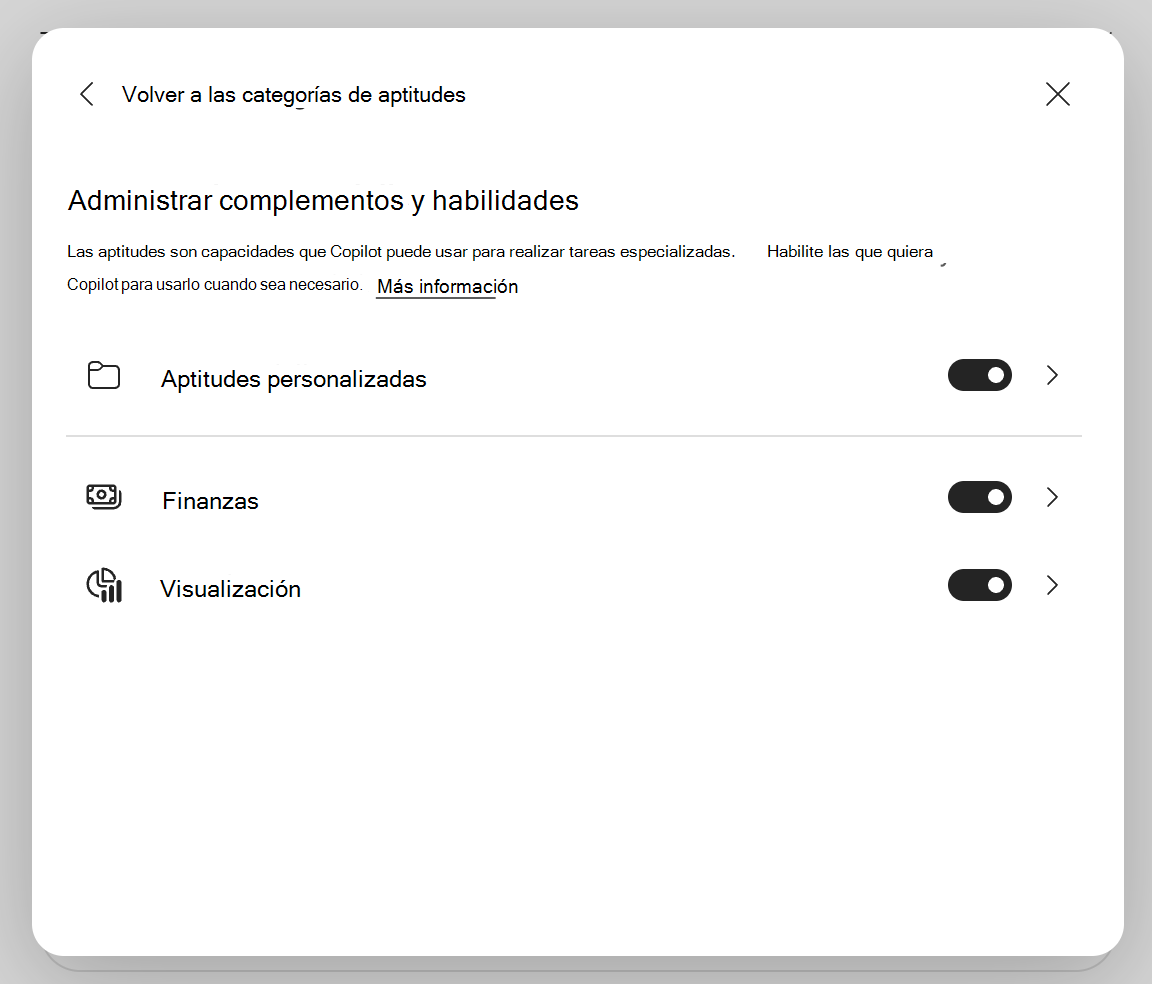Viewport: 1152px width, 984px height.
Task: Open the 'Más información' link
Action: [447, 287]
